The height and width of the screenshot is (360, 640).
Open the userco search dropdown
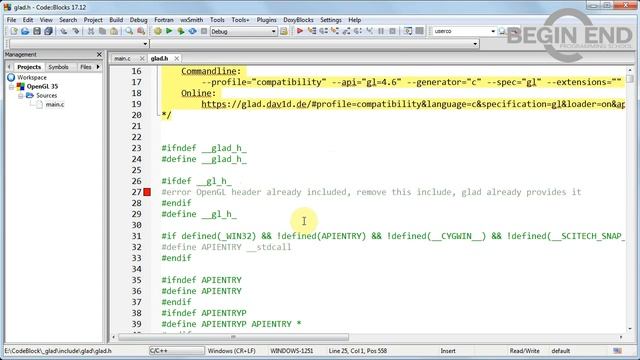pos(493,31)
